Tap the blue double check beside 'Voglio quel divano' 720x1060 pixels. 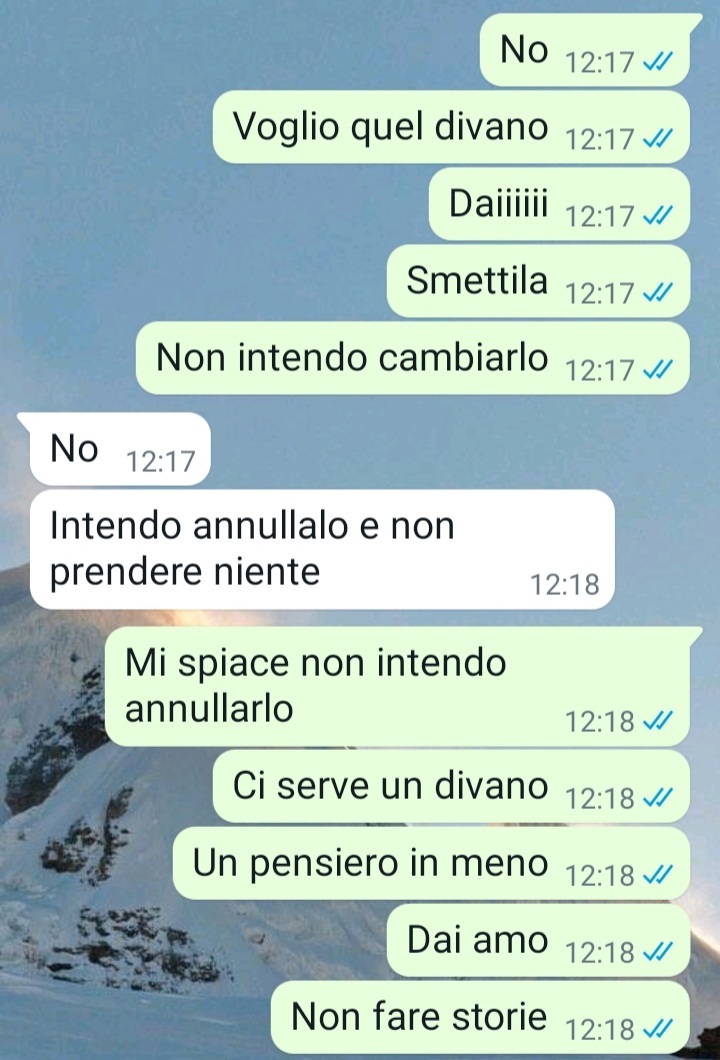pyautogui.click(x=657, y=139)
